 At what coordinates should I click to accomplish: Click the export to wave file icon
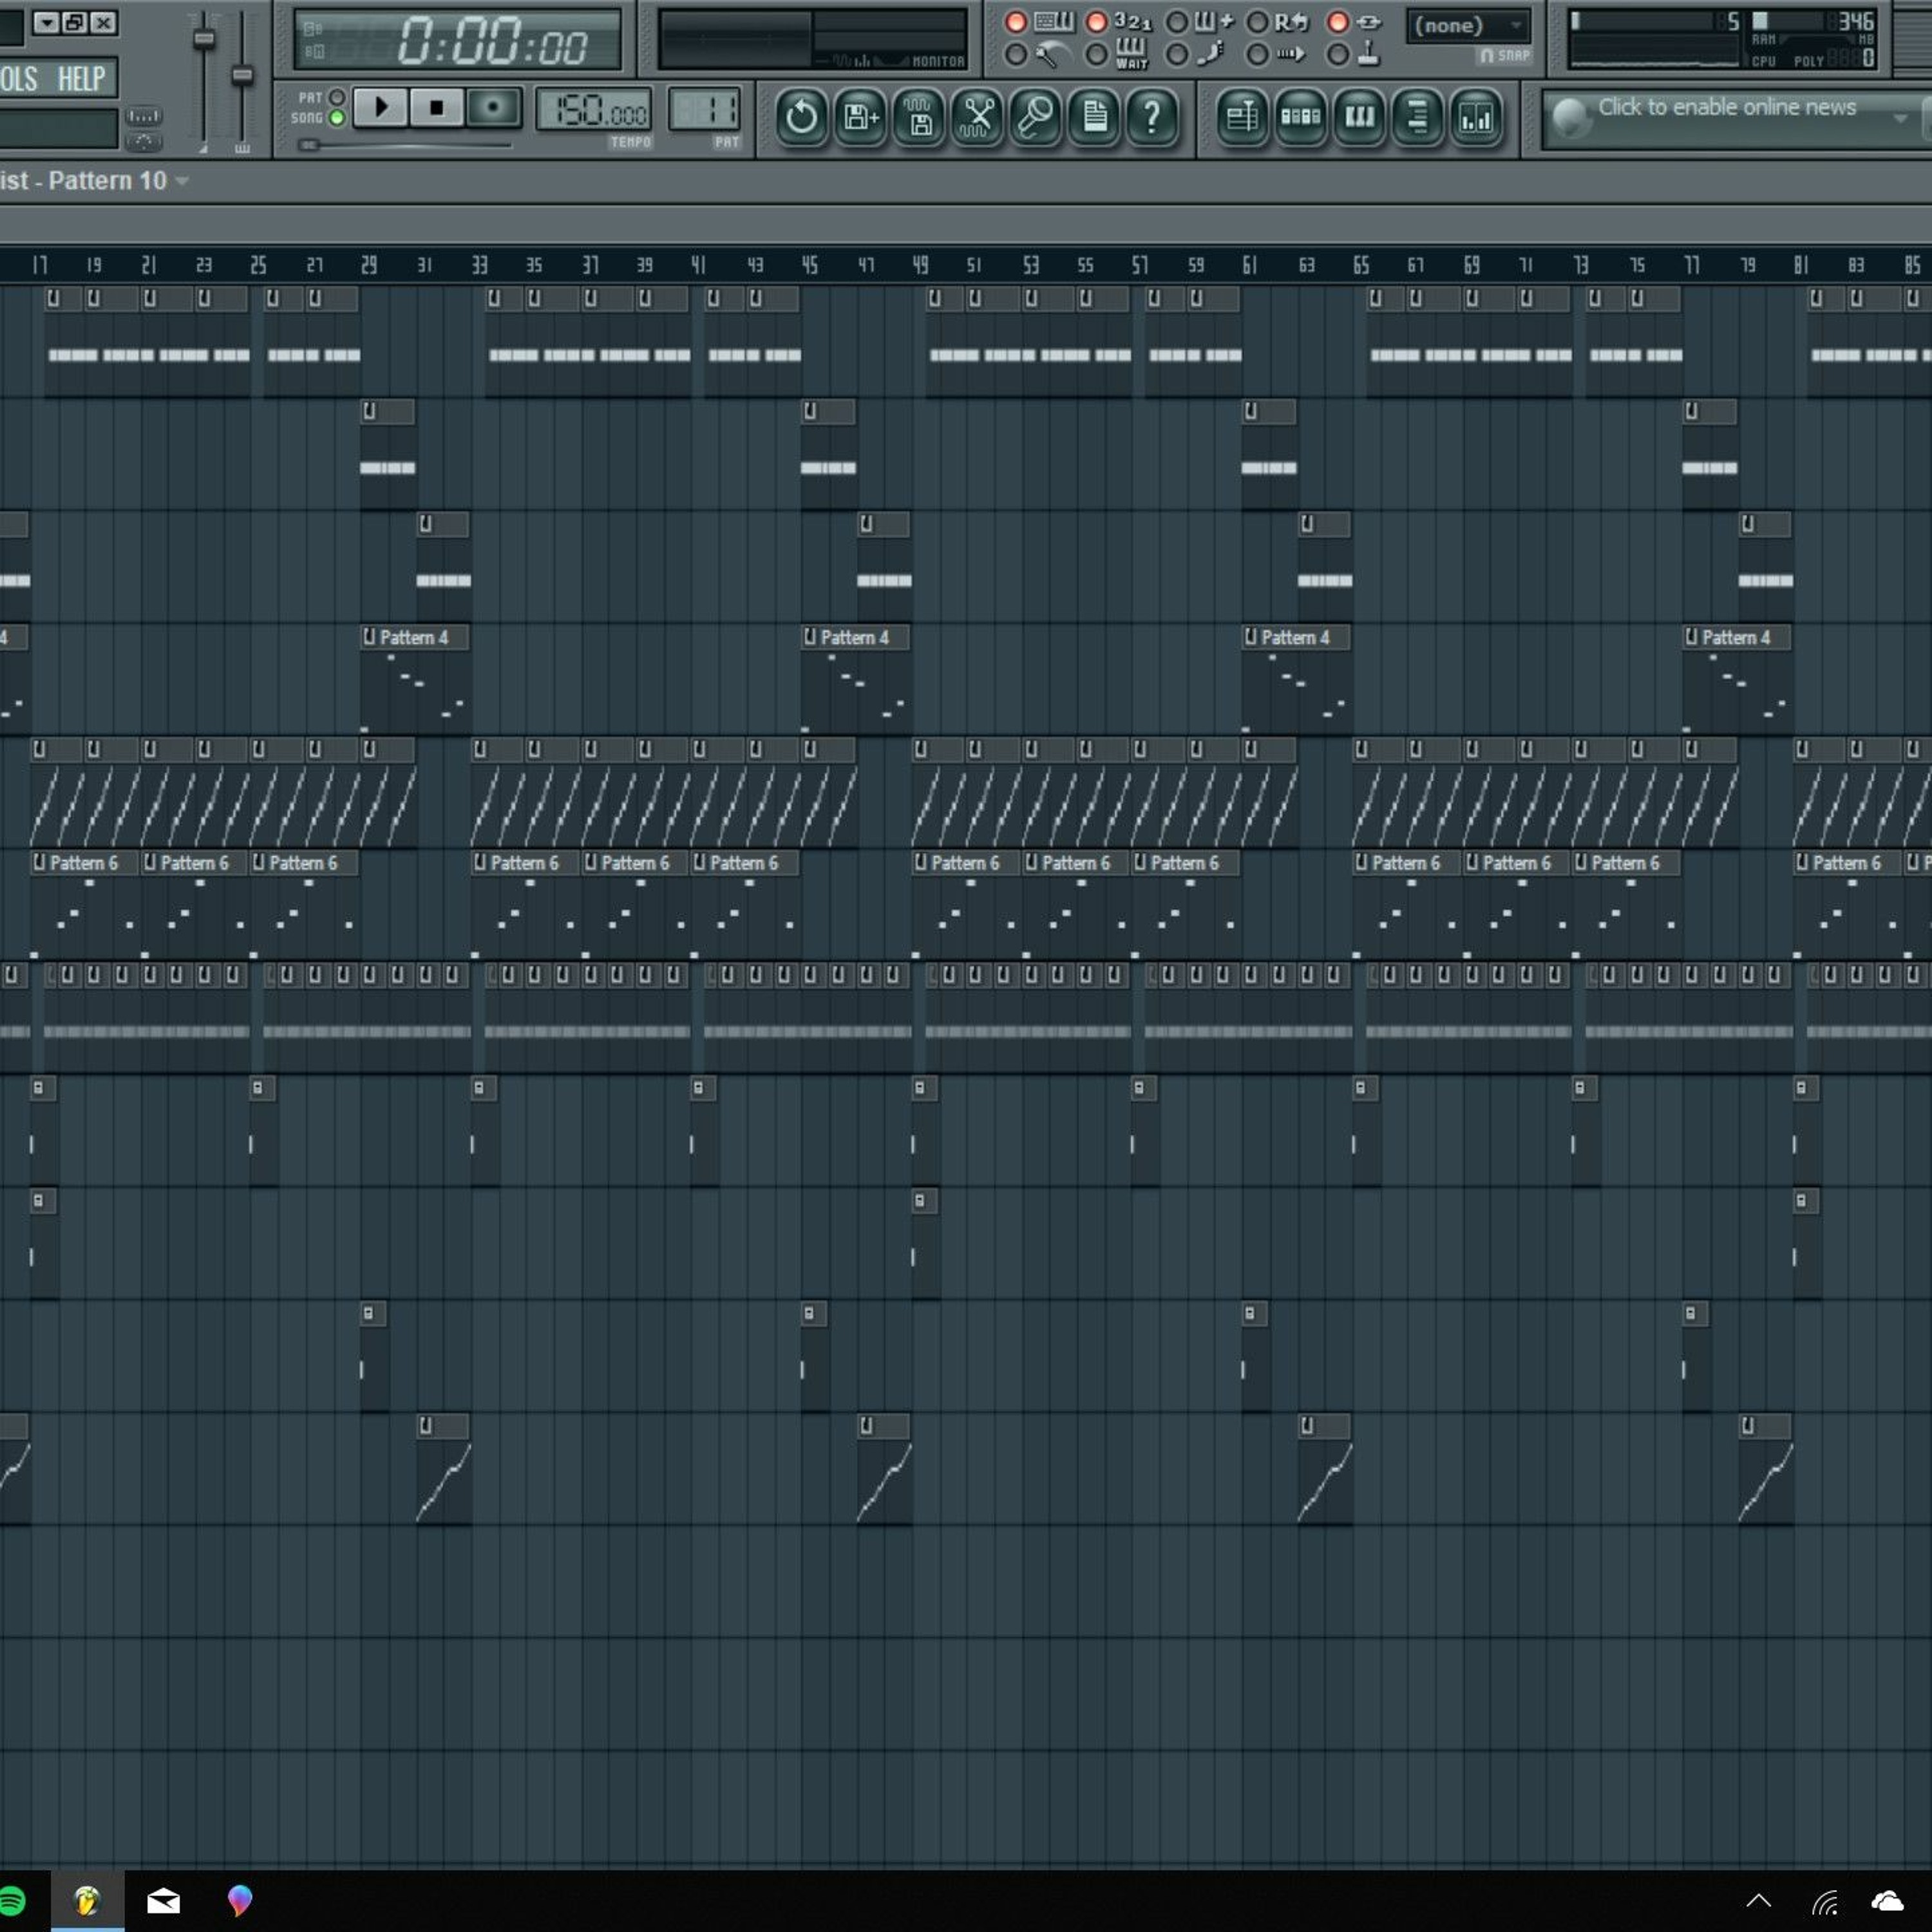pyautogui.click(x=918, y=118)
